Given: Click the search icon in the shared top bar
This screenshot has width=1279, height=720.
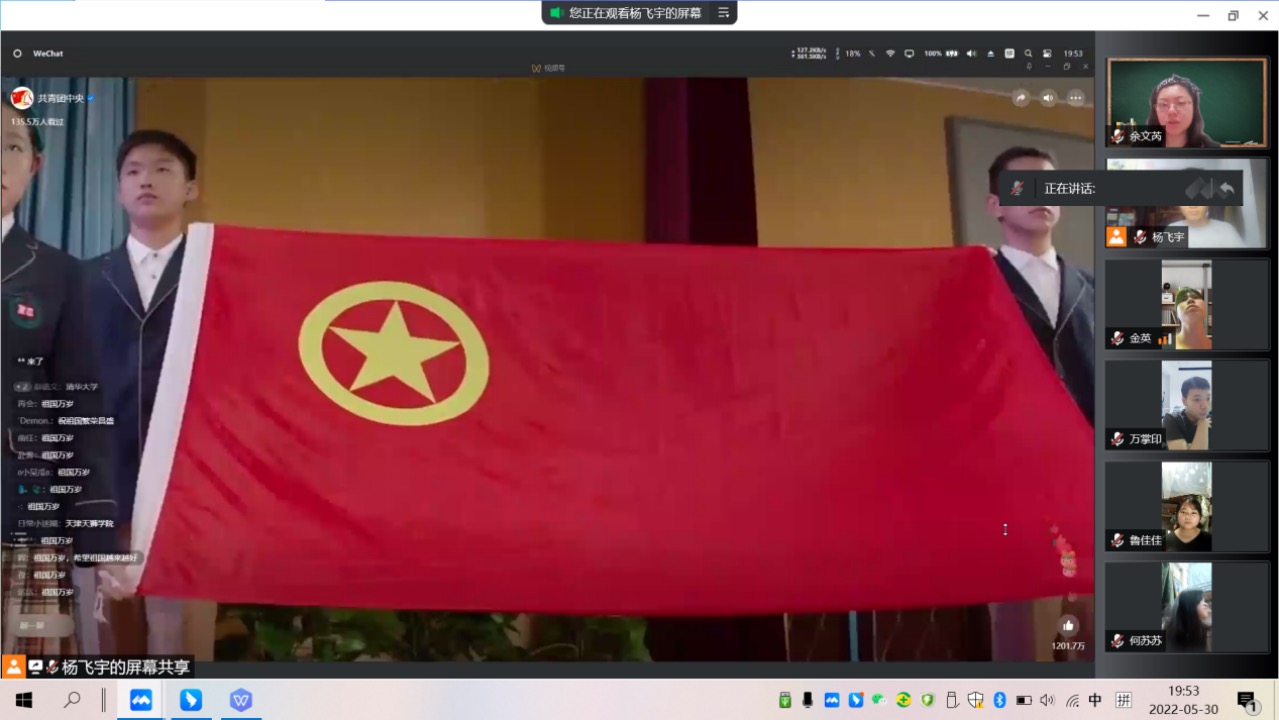Looking at the screenshot, I should click(x=1028, y=54).
